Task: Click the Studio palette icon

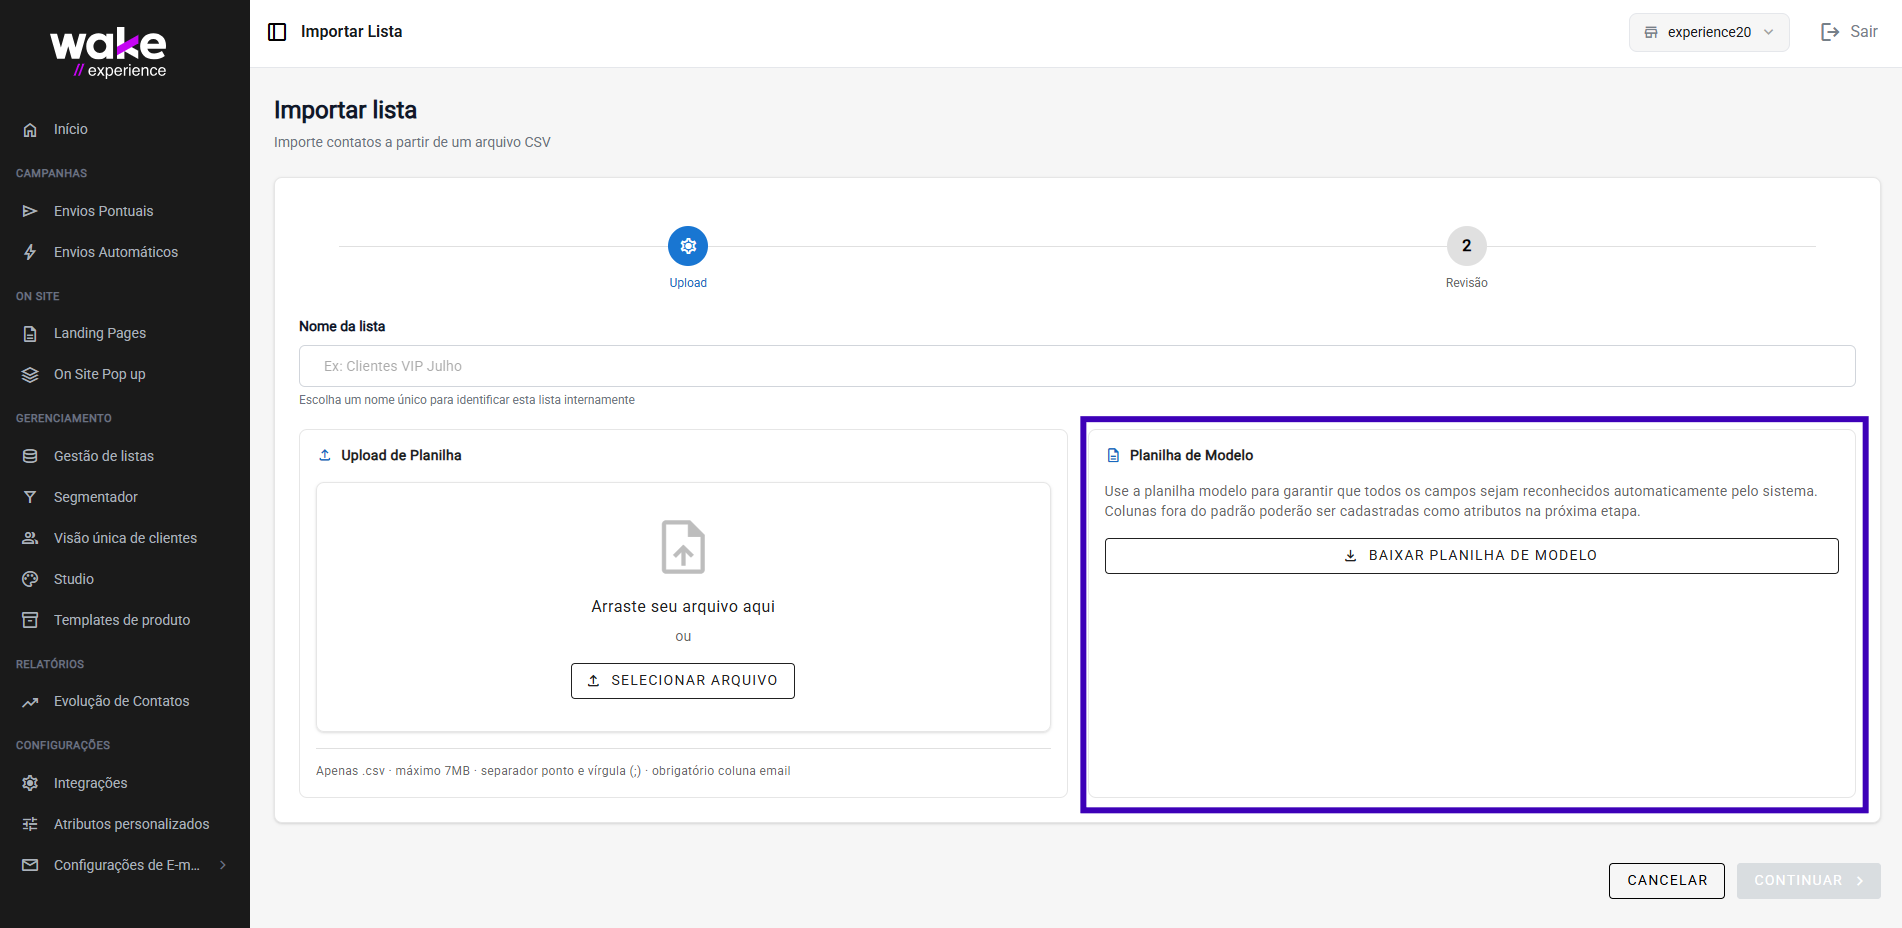Action: point(30,579)
